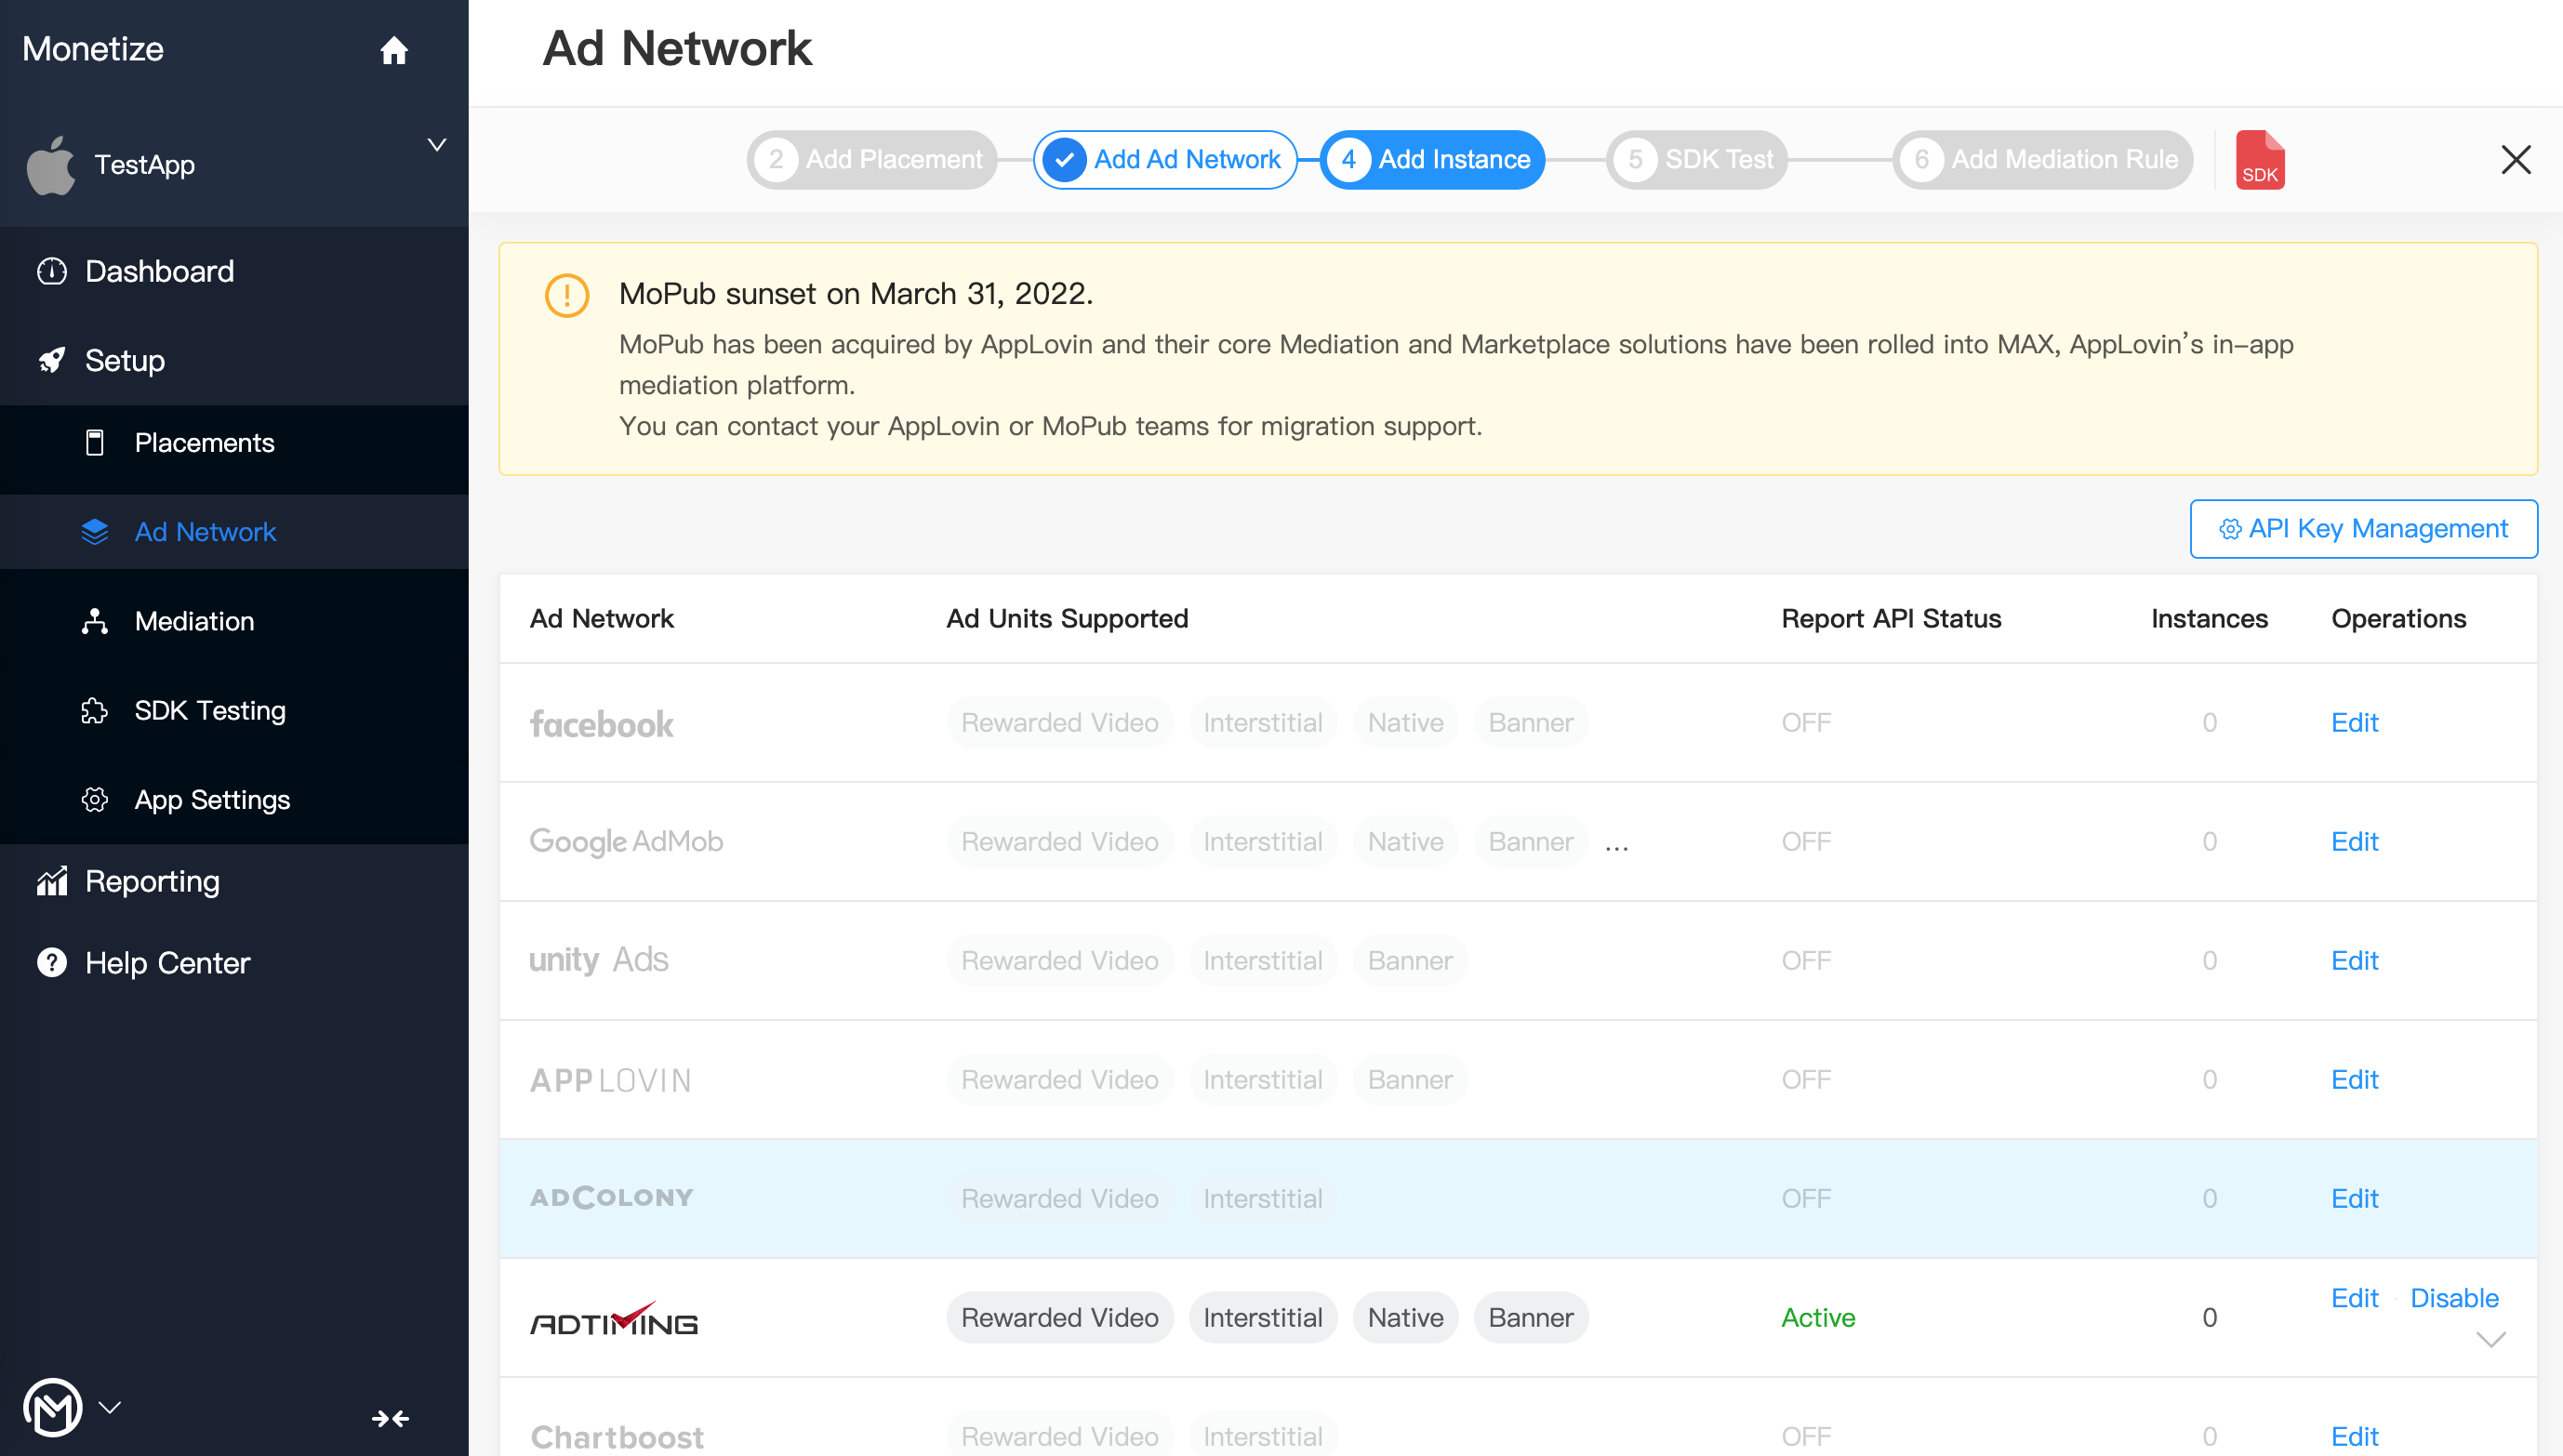Click the account logo at sidebar bottom
The width and height of the screenshot is (2563, 1456).
tap(52, 1407)
